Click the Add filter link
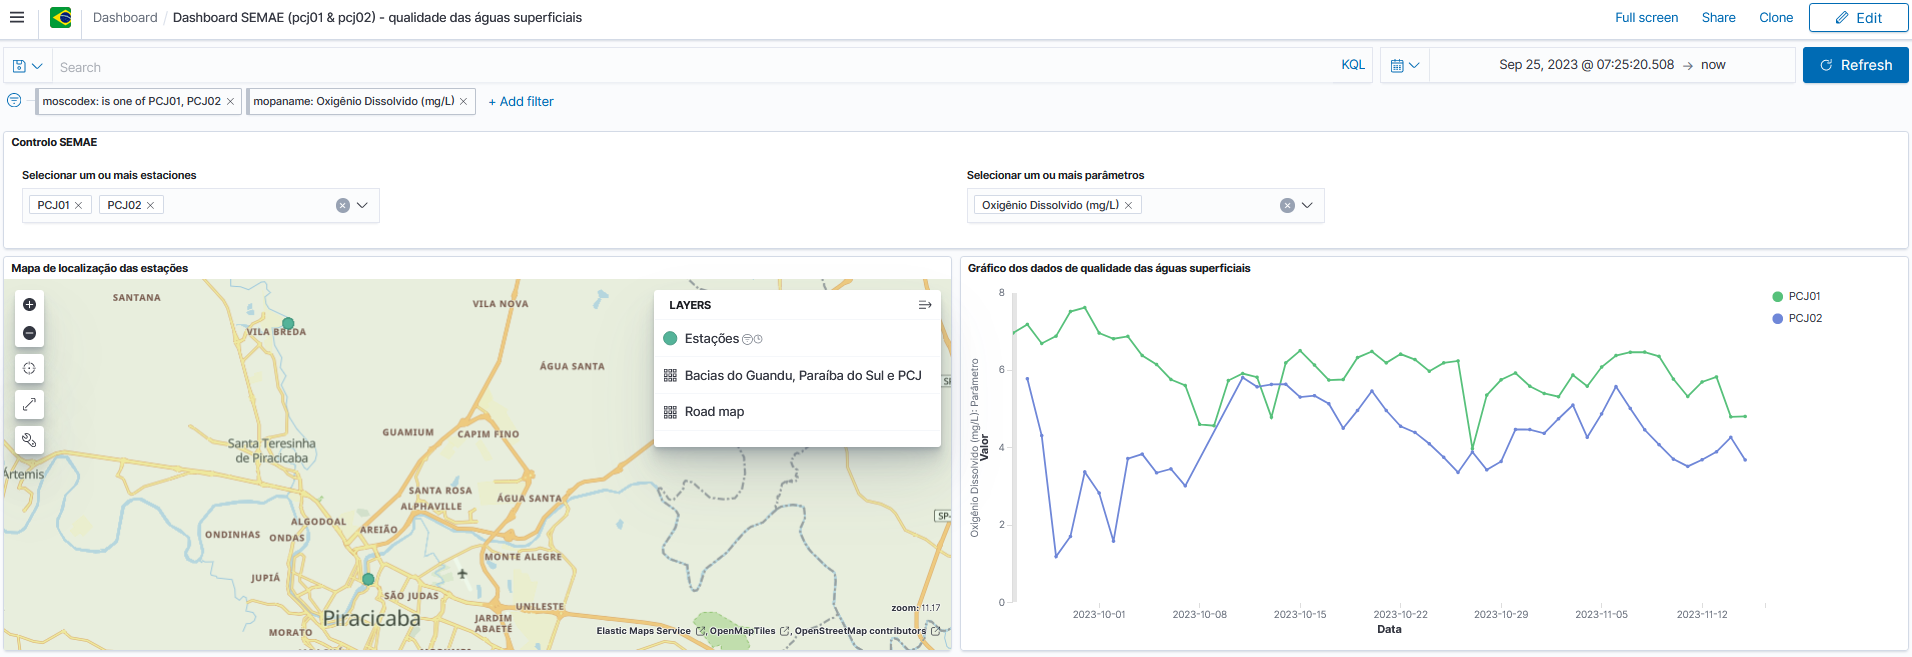This screenshot has width=1912, height=657. 521,101
